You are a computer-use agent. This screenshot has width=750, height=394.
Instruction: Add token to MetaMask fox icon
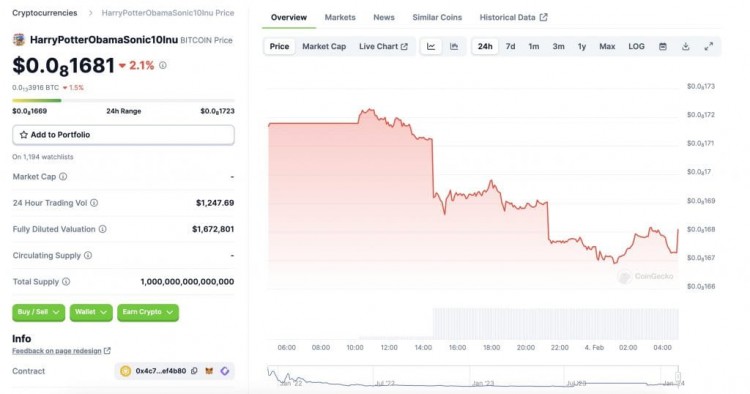click(x=209, y=371)
